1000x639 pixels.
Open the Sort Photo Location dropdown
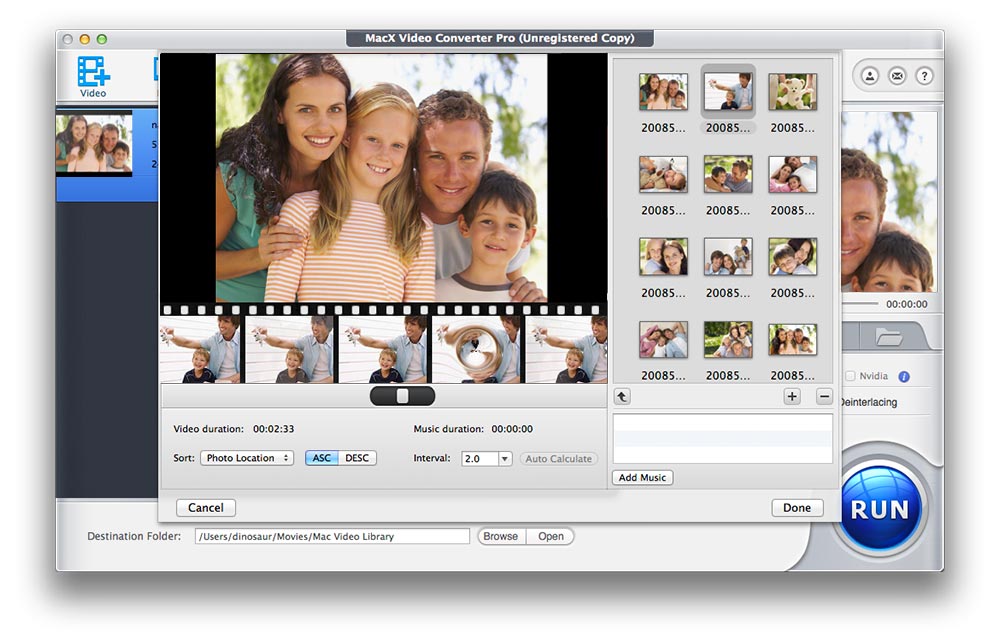click(x=247, y=458)
